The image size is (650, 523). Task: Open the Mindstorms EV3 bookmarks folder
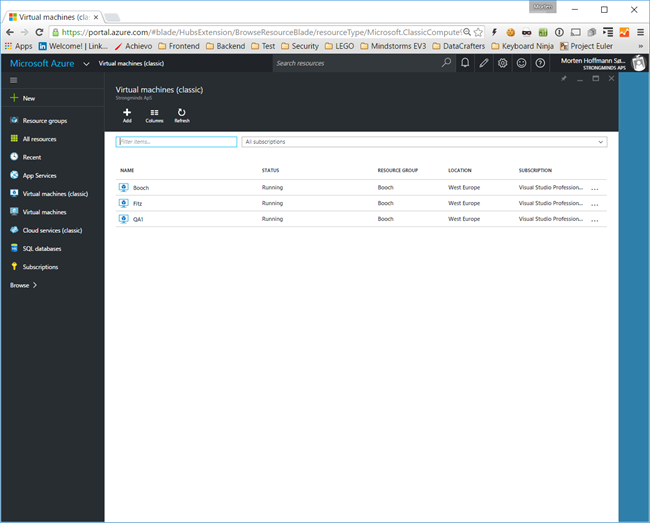coord(393,46)
